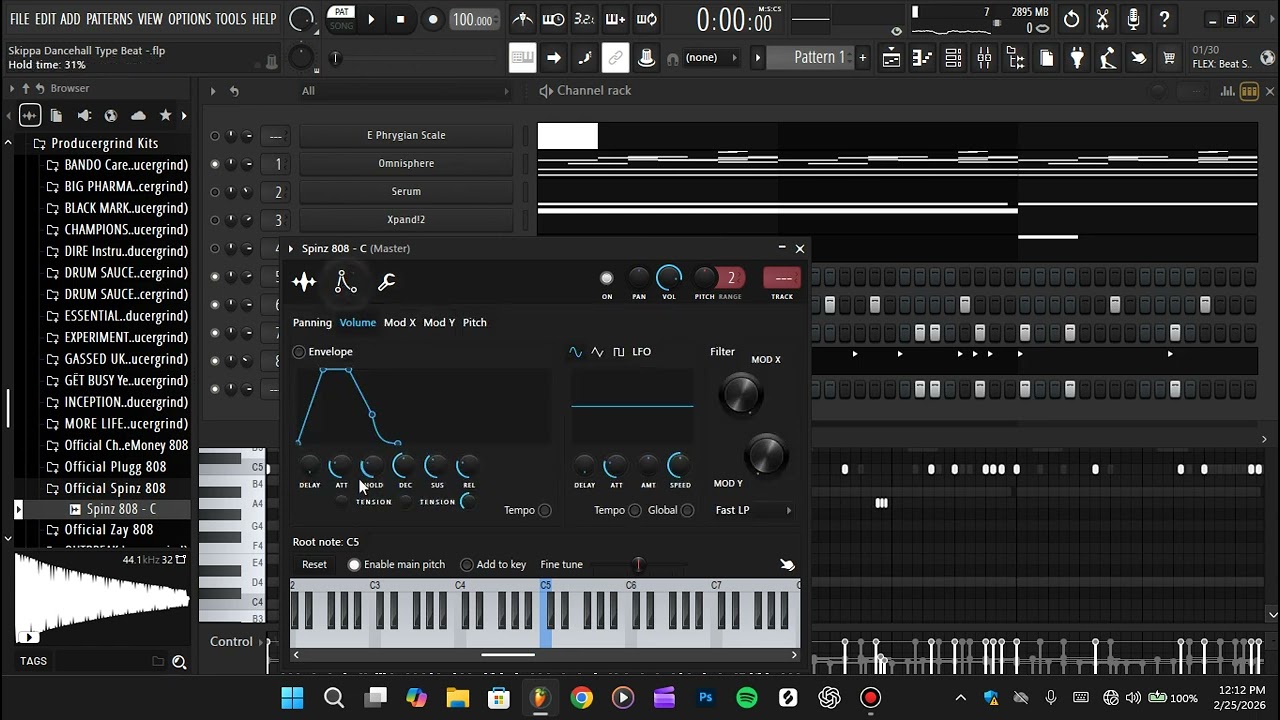1280x720 pixels.
Task: Open the plugin picker plug icon
Action: [x=1077, y=58]
